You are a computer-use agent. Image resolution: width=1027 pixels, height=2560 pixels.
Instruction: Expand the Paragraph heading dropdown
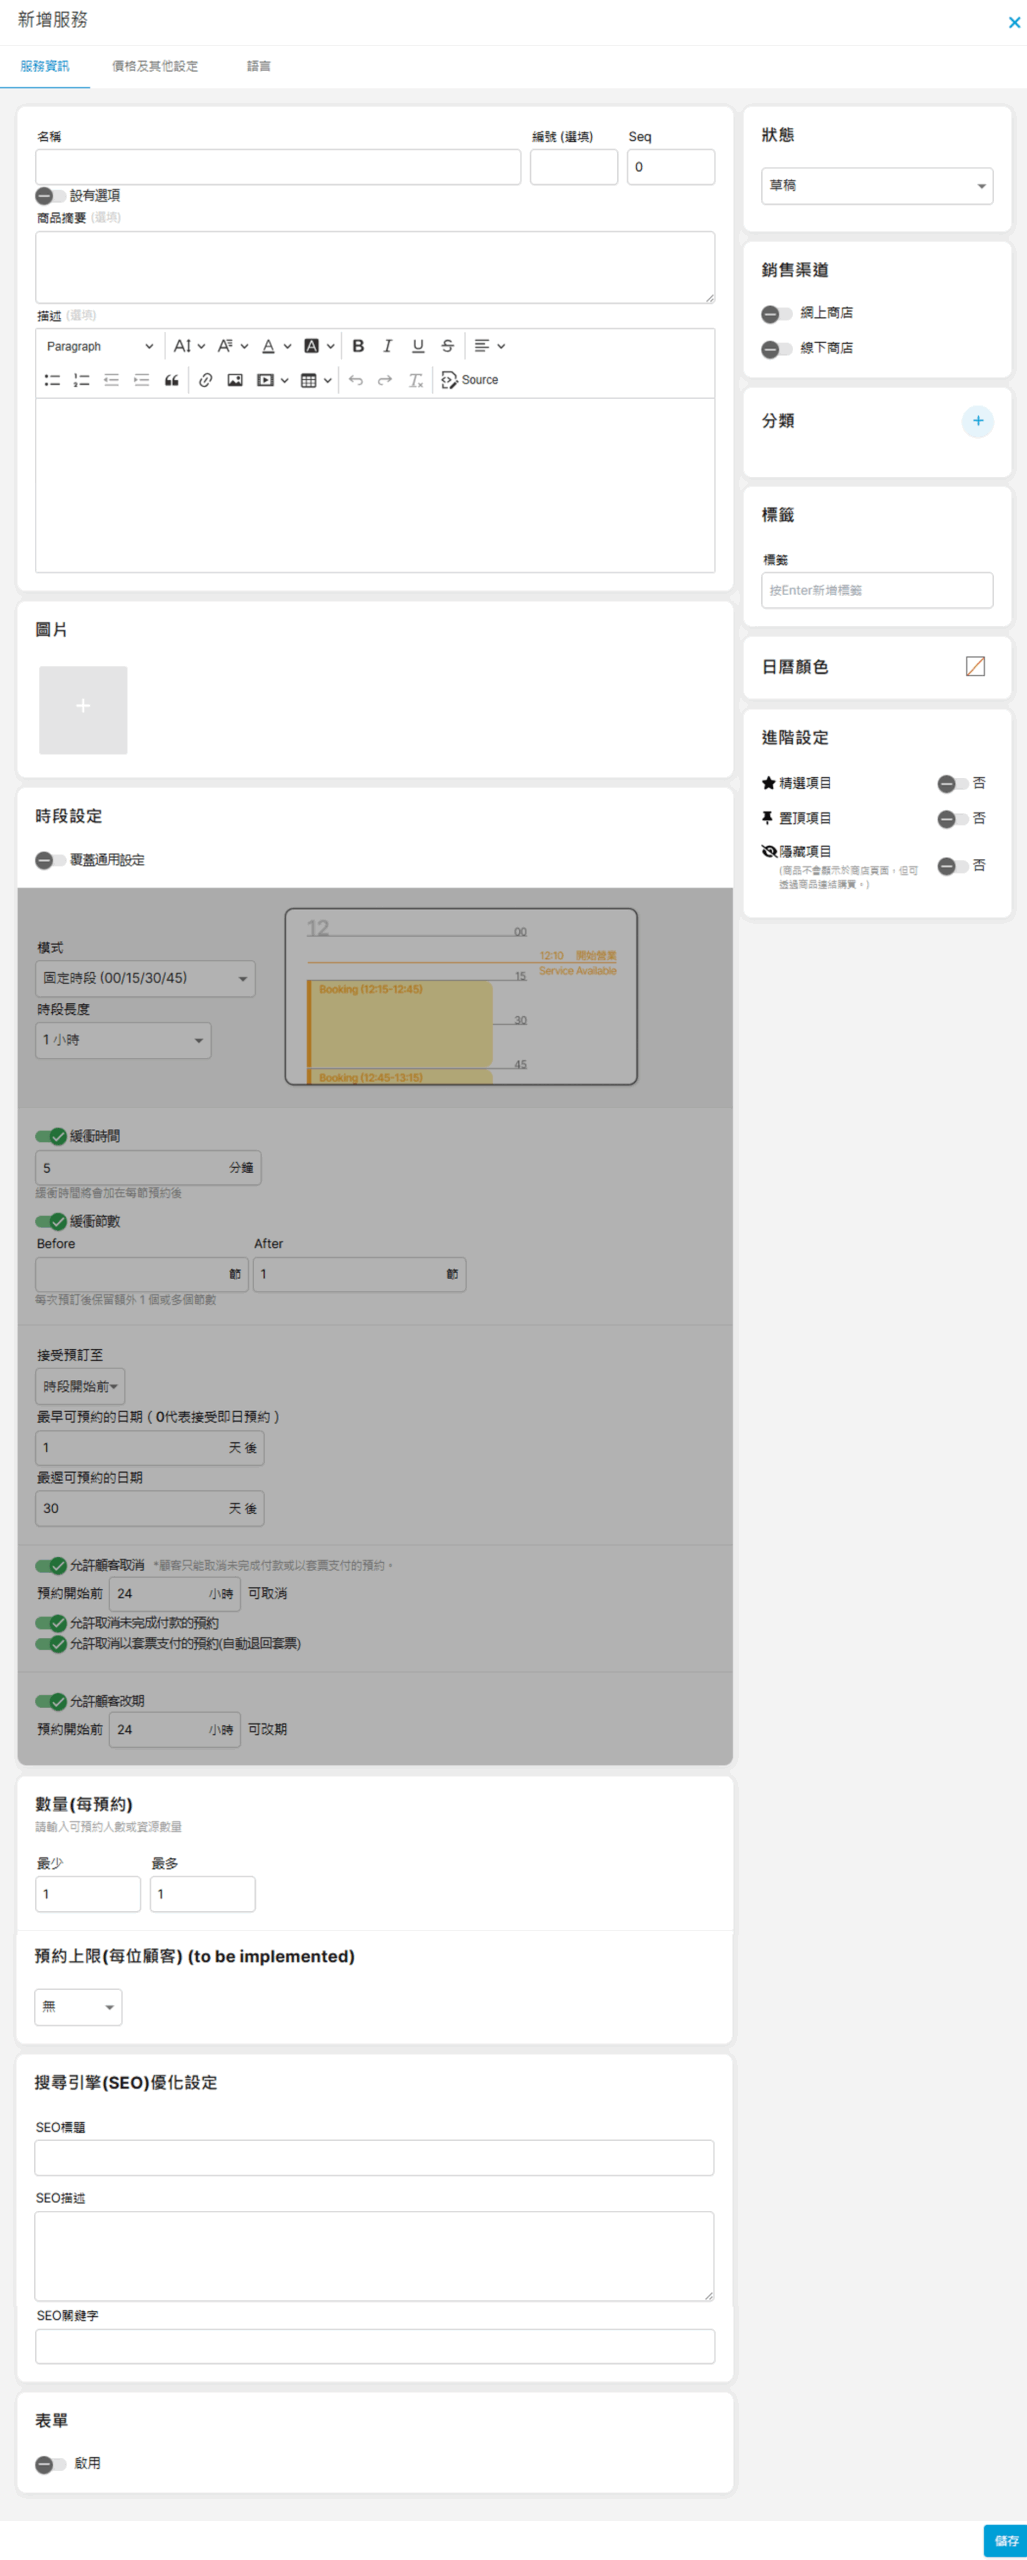[99, 346]
